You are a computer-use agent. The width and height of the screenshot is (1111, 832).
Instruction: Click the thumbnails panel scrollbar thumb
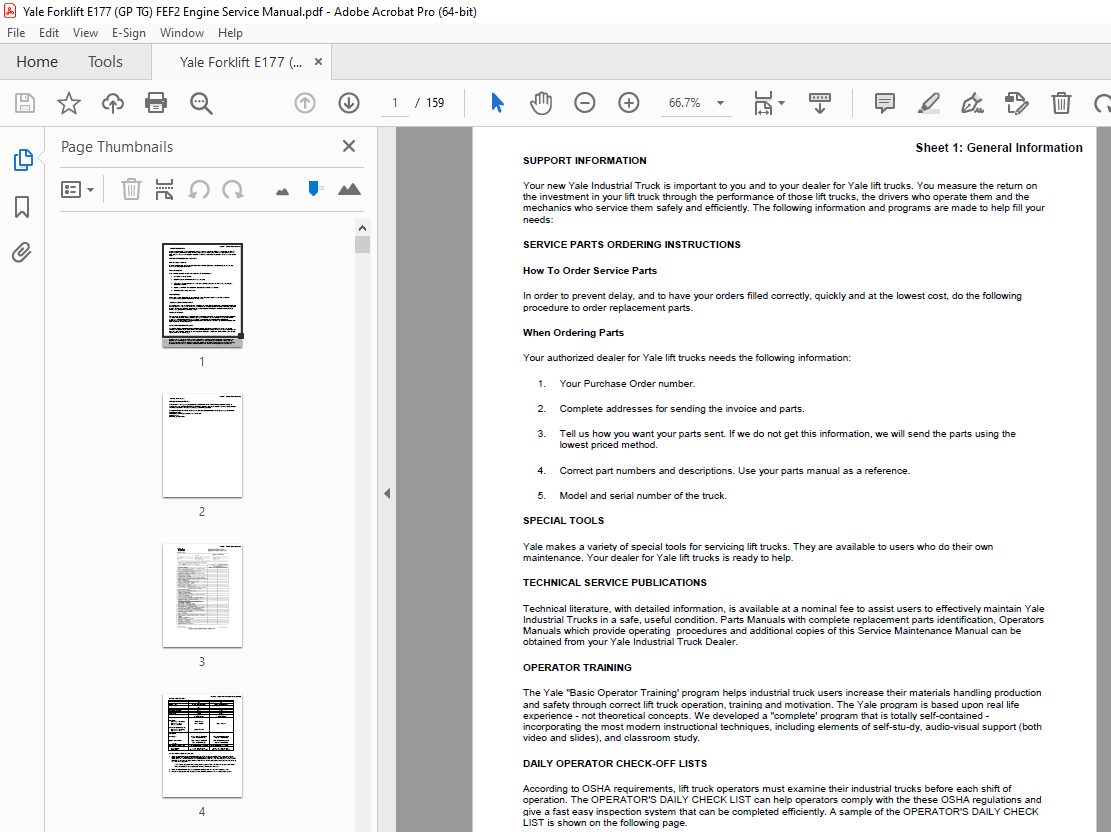click(362, 244)
